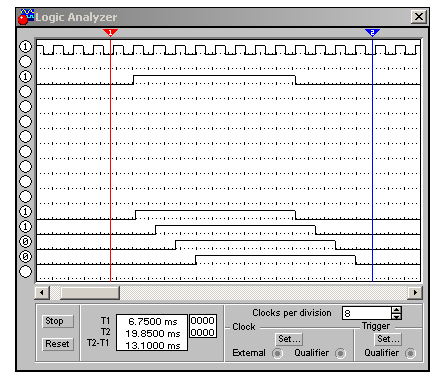Click the Clocks per division field
The height and width of the screenshot is (383, 443).
pos(366,313)
